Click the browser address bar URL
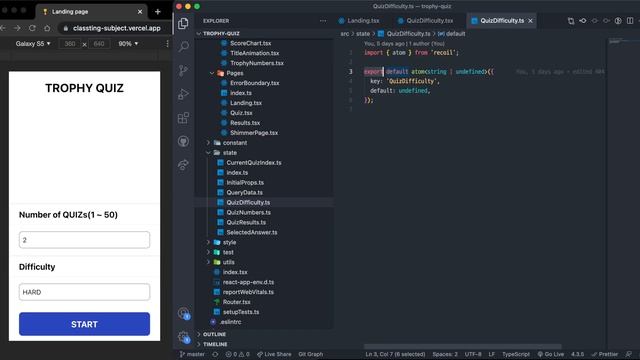This screenshot has height=360, width=640. tap(116, 28)
